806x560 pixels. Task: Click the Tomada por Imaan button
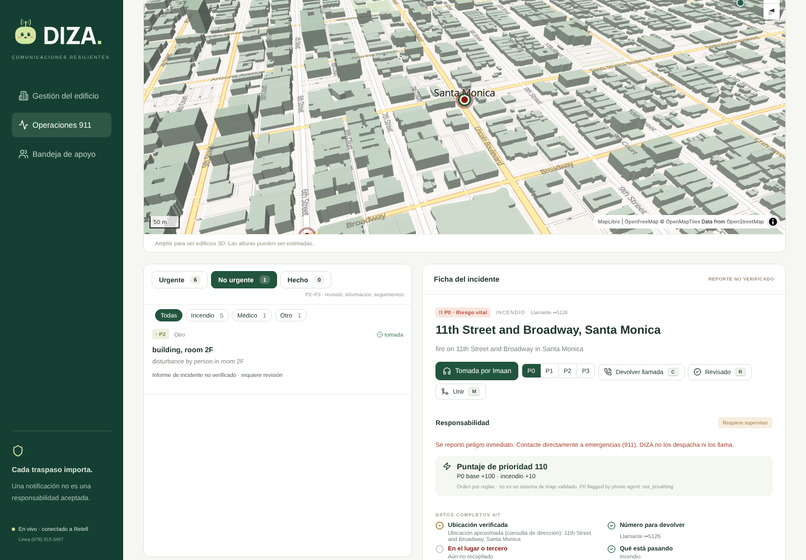pyautogui.click(x=477, y=371)
